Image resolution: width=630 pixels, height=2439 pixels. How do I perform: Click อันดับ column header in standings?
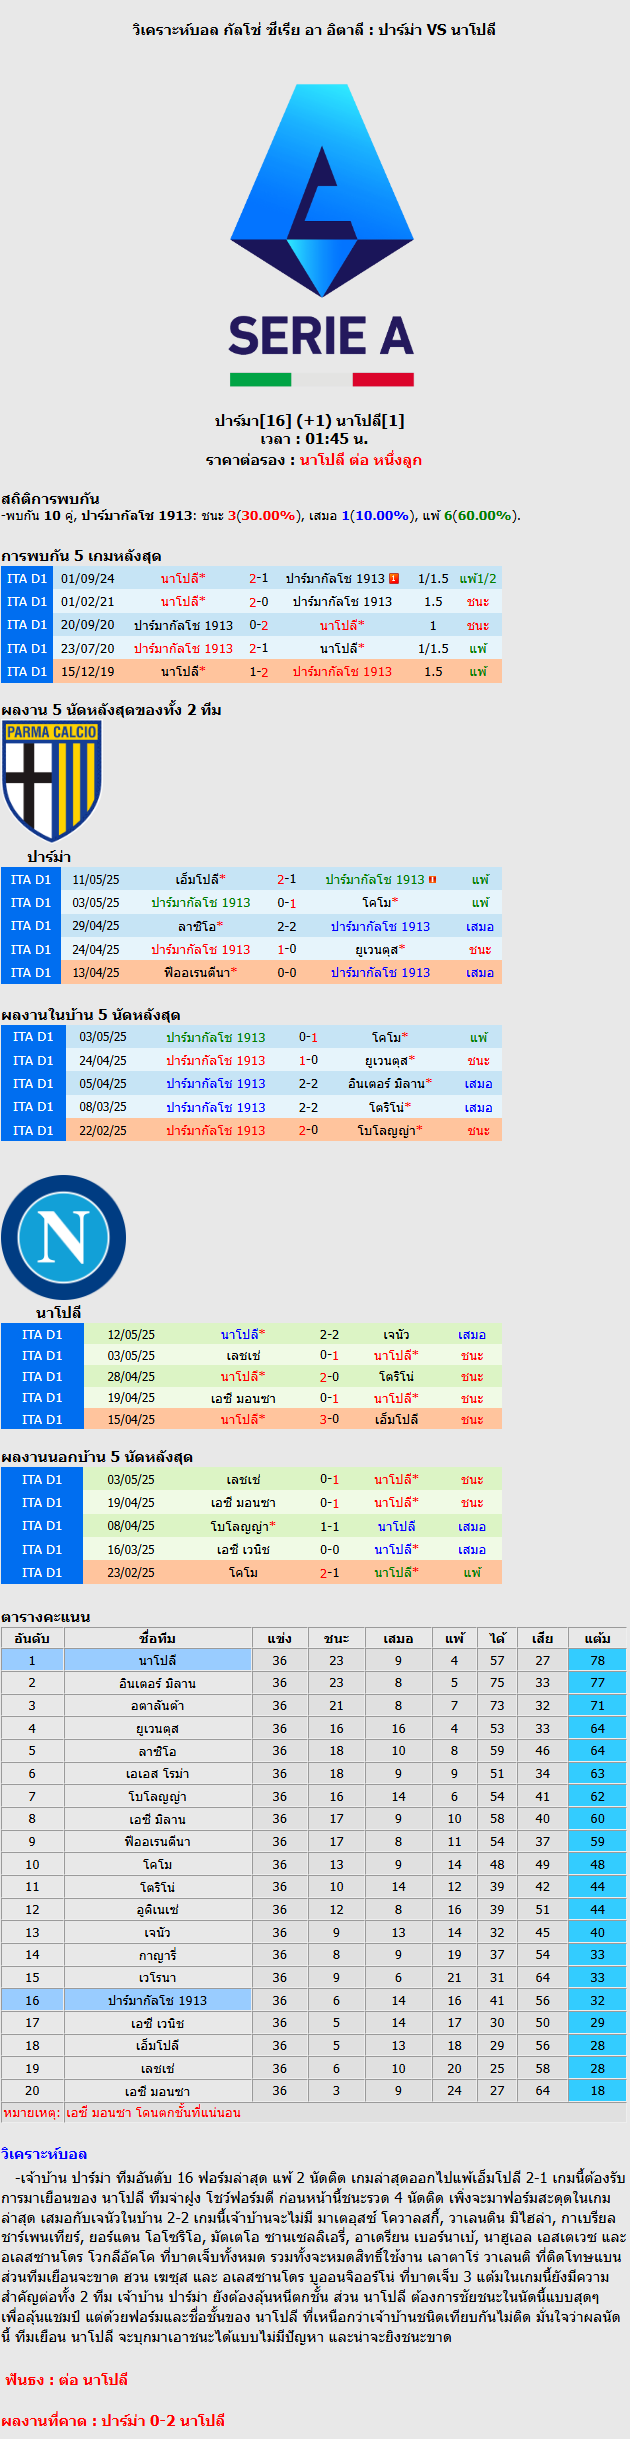point(32,1638)
